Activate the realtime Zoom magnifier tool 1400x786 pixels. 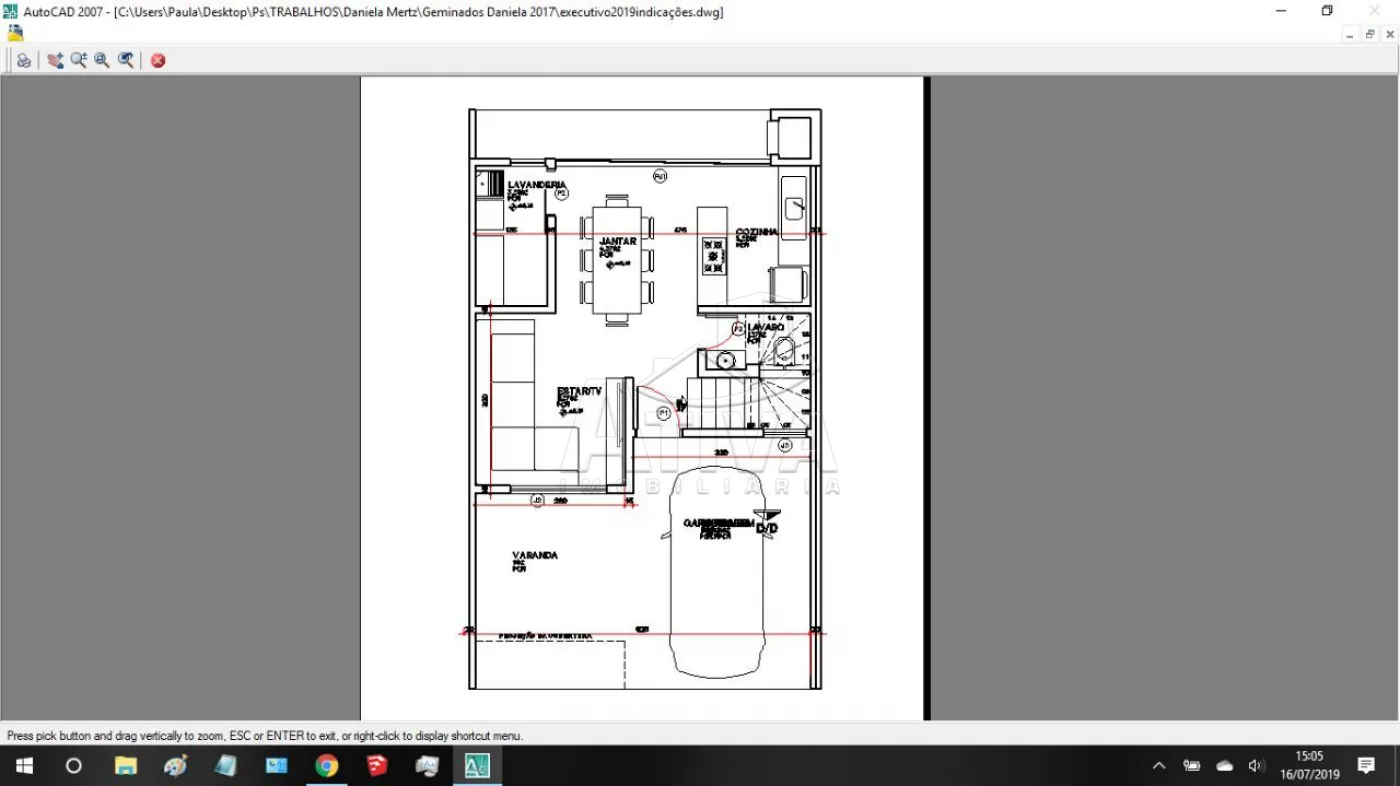(x=78, y=61)
